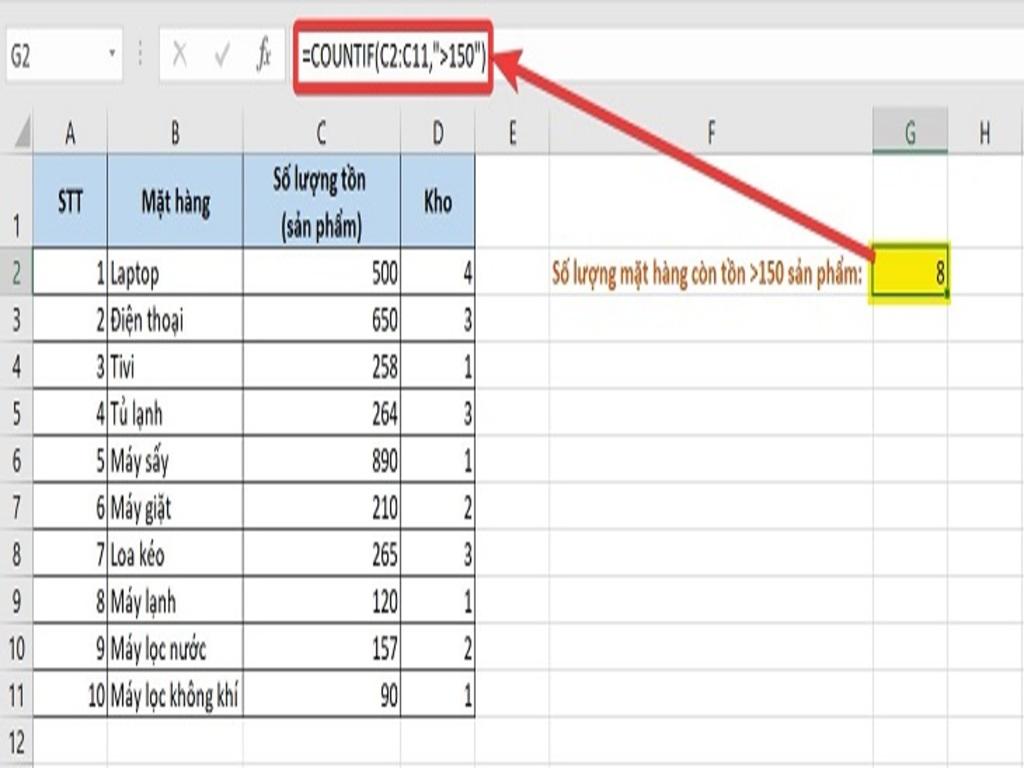
Task: Select the cell with value 890
Action: coord(320,461)
